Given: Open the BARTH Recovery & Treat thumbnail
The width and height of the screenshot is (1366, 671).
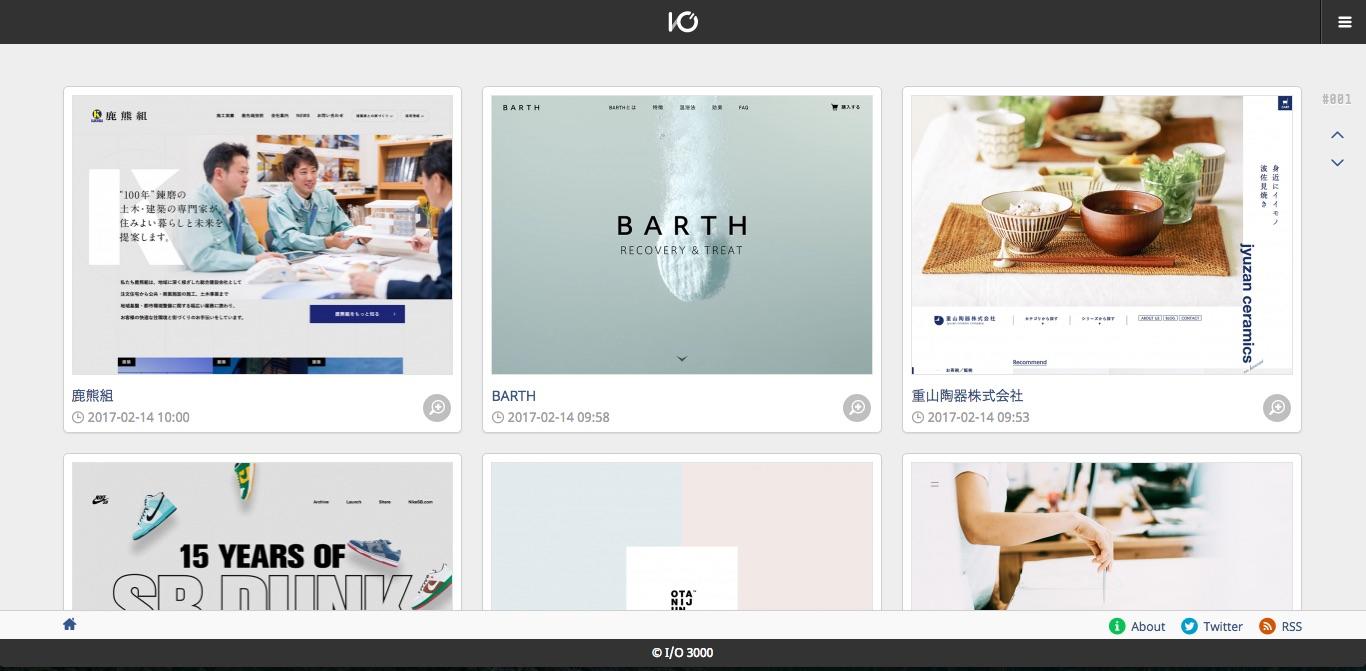Looking at the screenshot, I should (682, 235).
